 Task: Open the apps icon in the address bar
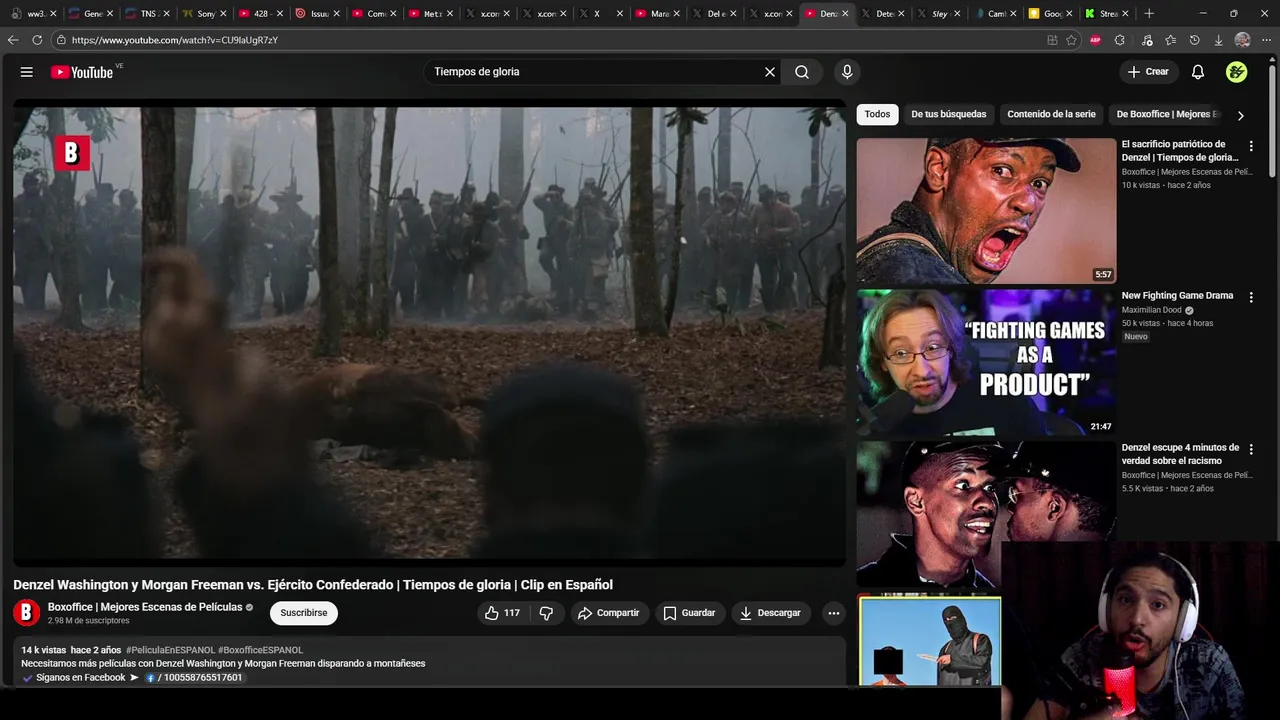(1052, 40)
